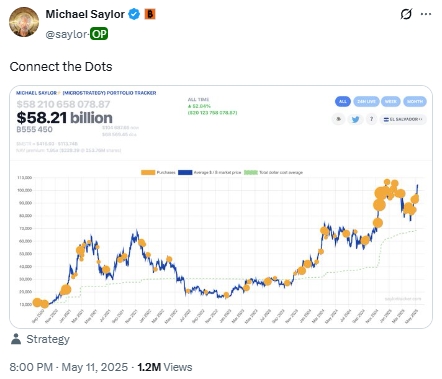Screen dimensions: 442x379
Task: Expand the El Salvador country selector
Action: 403,119
